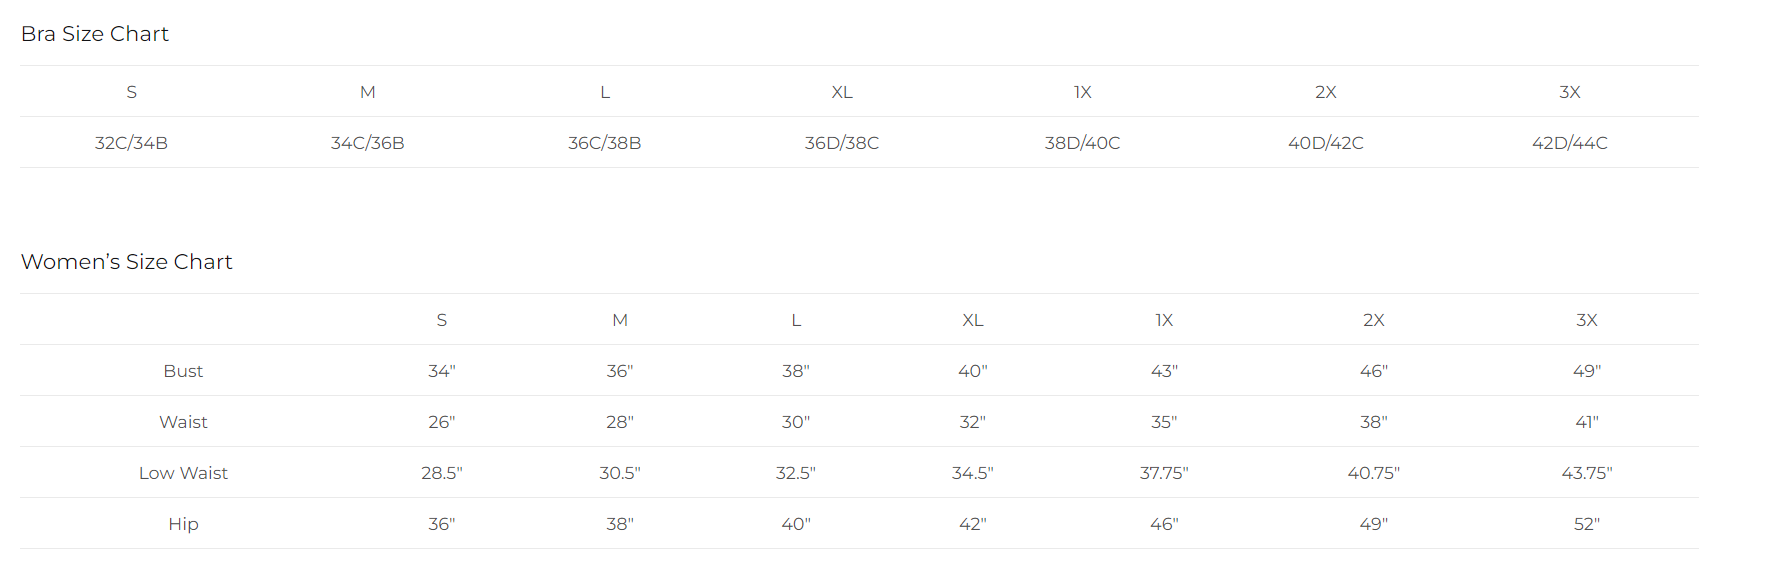1787x575 pixels.
Task: Click the Bust row label
Action: click(183, 371)
